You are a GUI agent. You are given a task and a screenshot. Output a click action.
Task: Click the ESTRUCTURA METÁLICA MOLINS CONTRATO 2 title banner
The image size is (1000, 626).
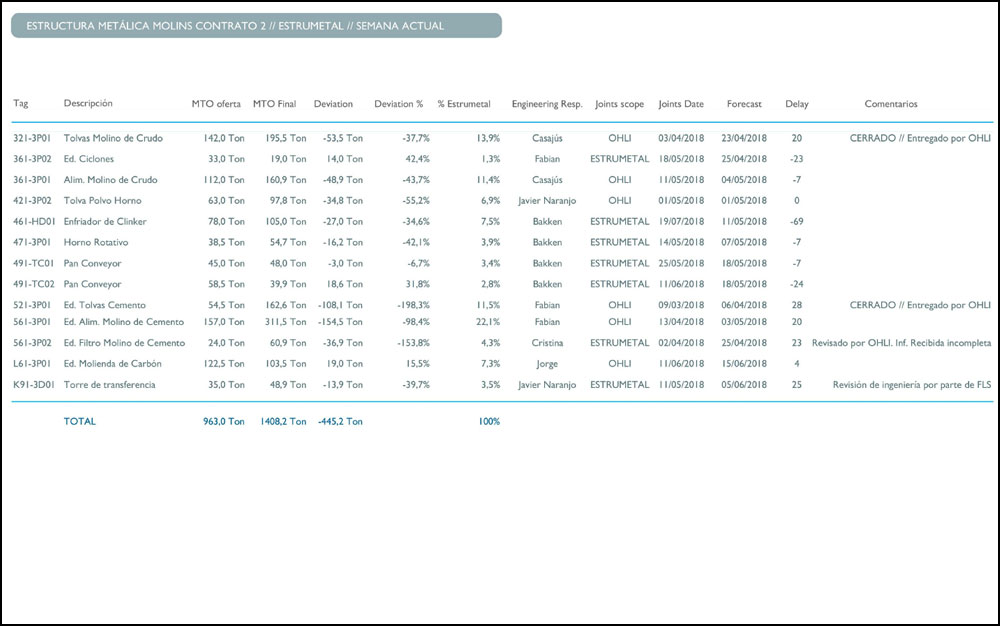click(x=256, y=26)
